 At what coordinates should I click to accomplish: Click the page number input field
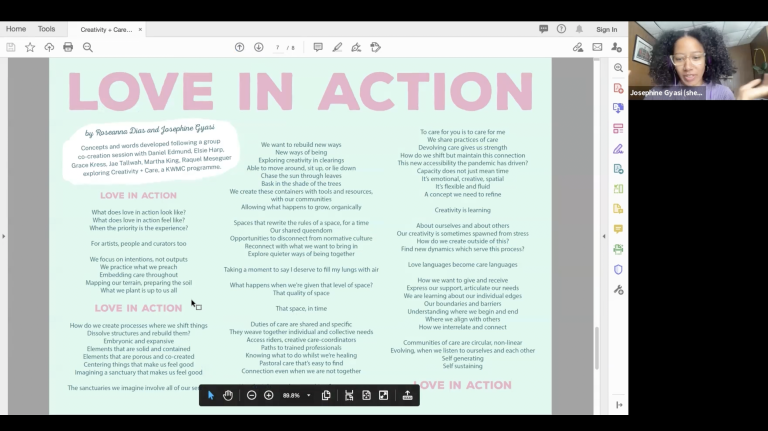(x=277, y=47)
